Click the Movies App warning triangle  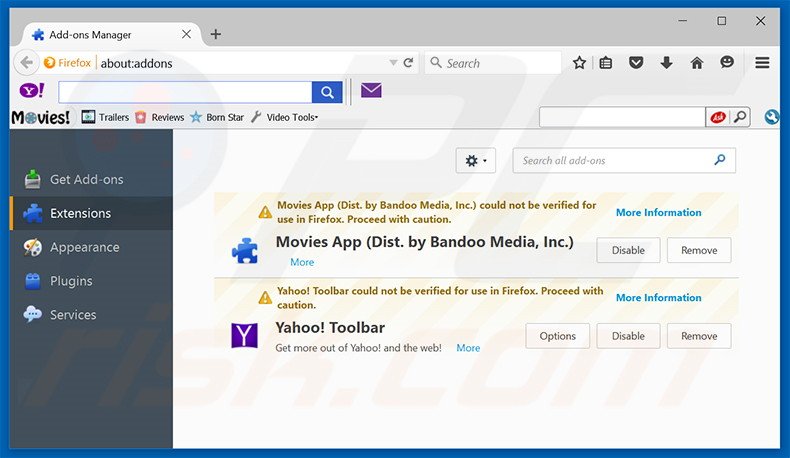[265, 212]
